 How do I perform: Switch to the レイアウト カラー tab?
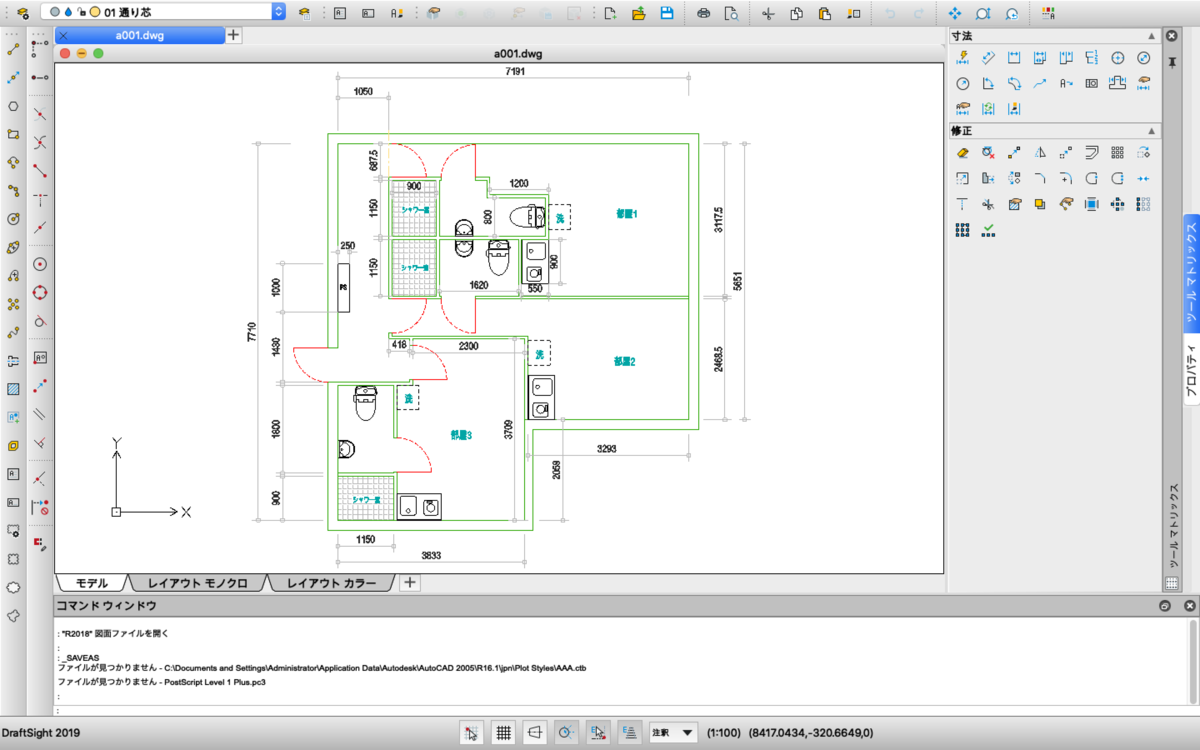pyautogui.click(x=332, y=583)
